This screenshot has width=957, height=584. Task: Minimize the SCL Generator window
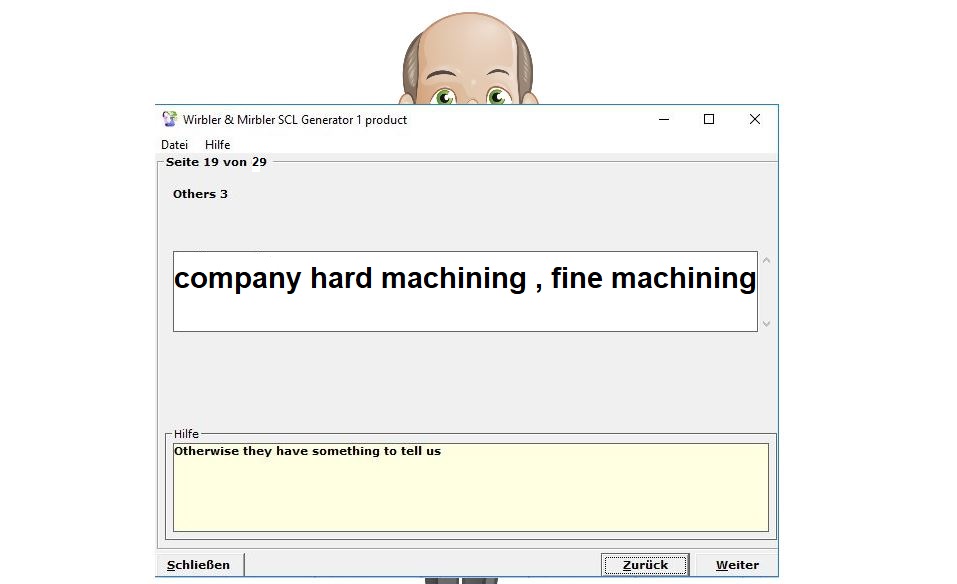pos(664,119)
